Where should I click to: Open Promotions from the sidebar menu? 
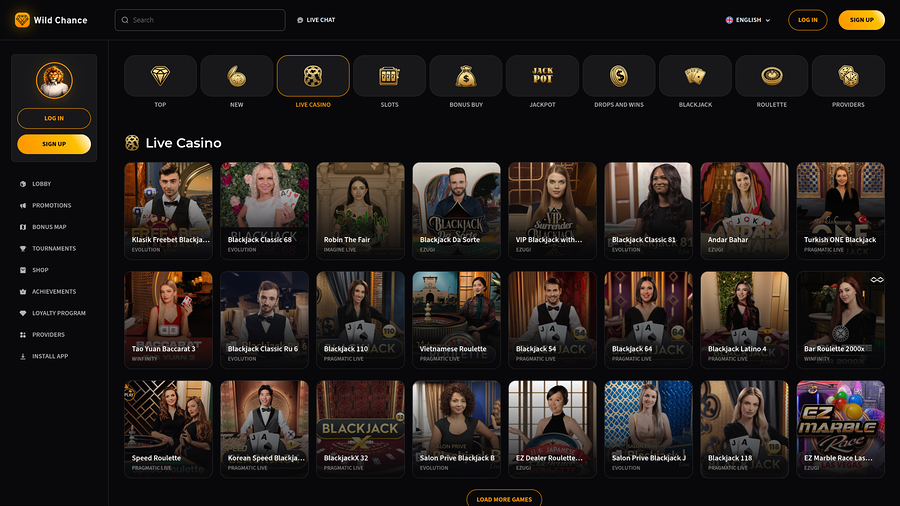click(x=52, y=205)
